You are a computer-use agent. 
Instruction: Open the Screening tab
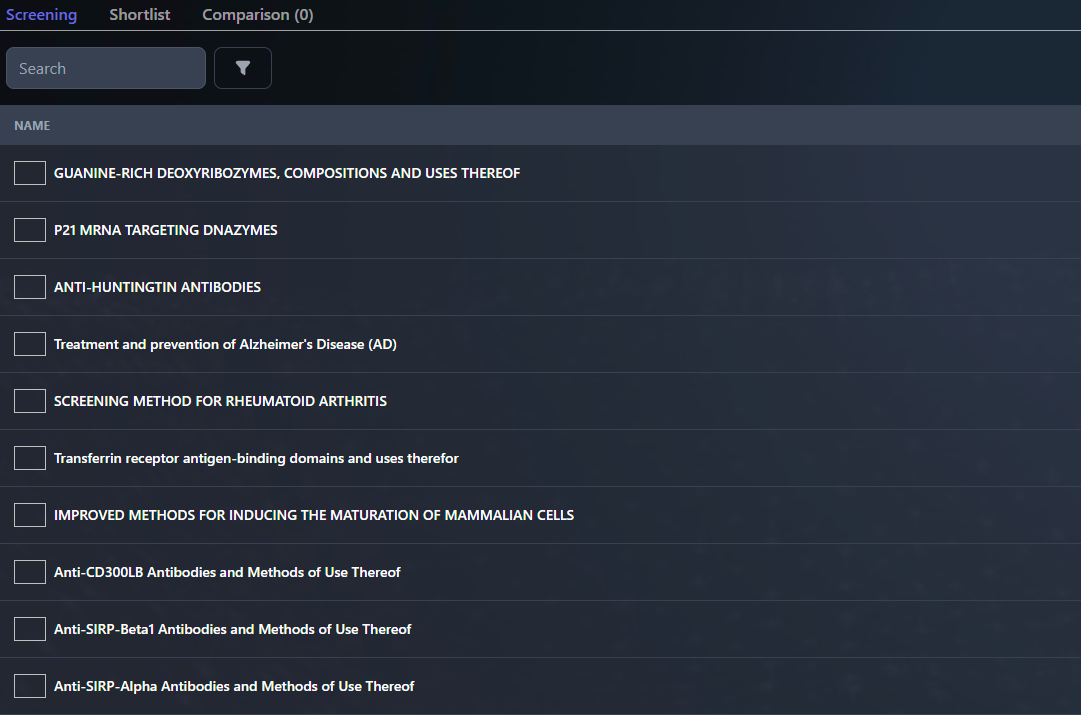[41, 15]
